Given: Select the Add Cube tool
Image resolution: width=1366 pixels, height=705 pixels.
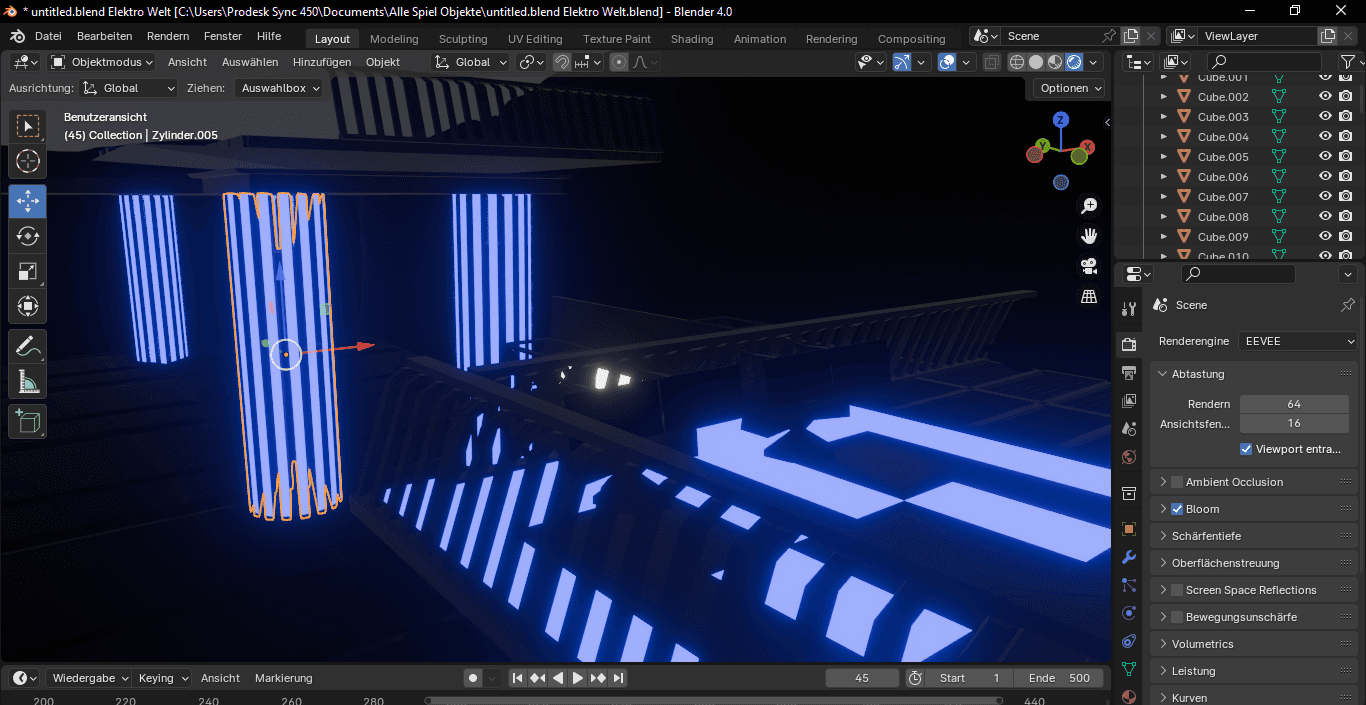Looking at the screenshot, I should 28,421.
